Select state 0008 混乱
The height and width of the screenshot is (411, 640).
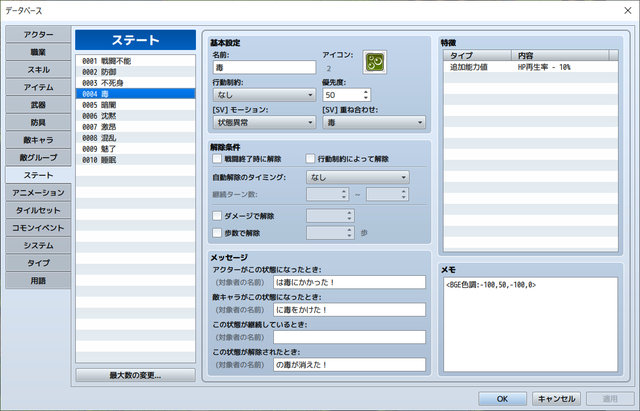coord(136,138)
